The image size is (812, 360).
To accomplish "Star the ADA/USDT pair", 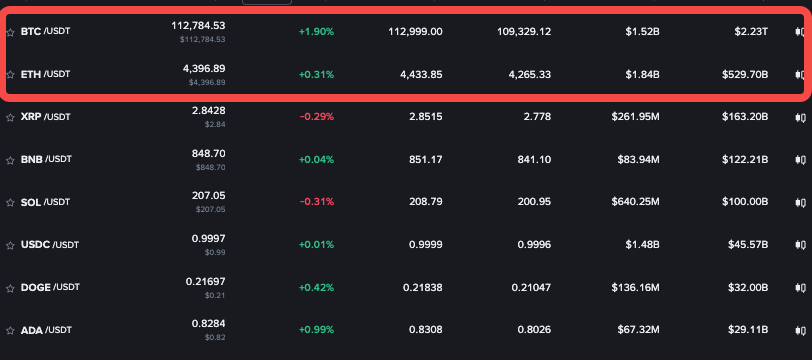I will point(10,330).
